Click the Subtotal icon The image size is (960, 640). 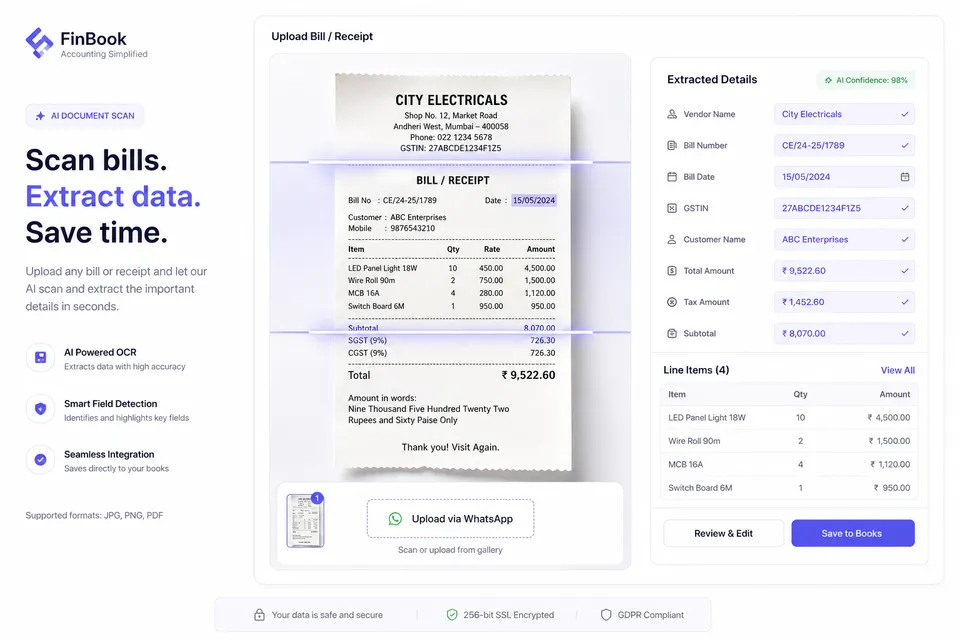click(x=672, y=333)
